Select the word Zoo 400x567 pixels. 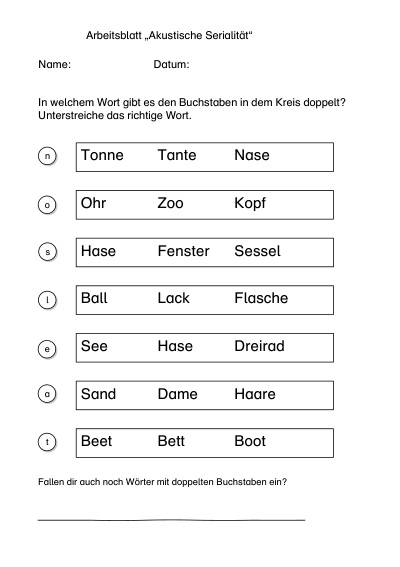[171, 203]
